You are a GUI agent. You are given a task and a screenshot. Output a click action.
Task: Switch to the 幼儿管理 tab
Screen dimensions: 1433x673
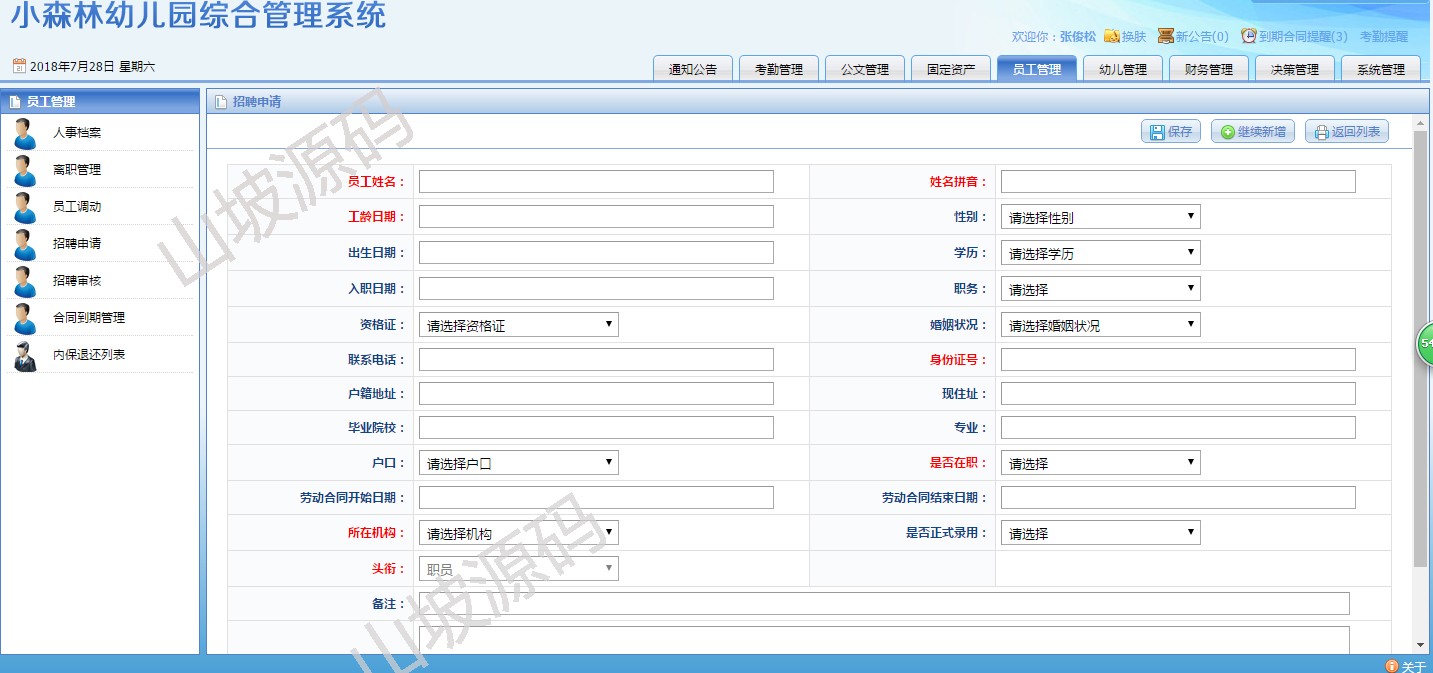[1123, 69]
